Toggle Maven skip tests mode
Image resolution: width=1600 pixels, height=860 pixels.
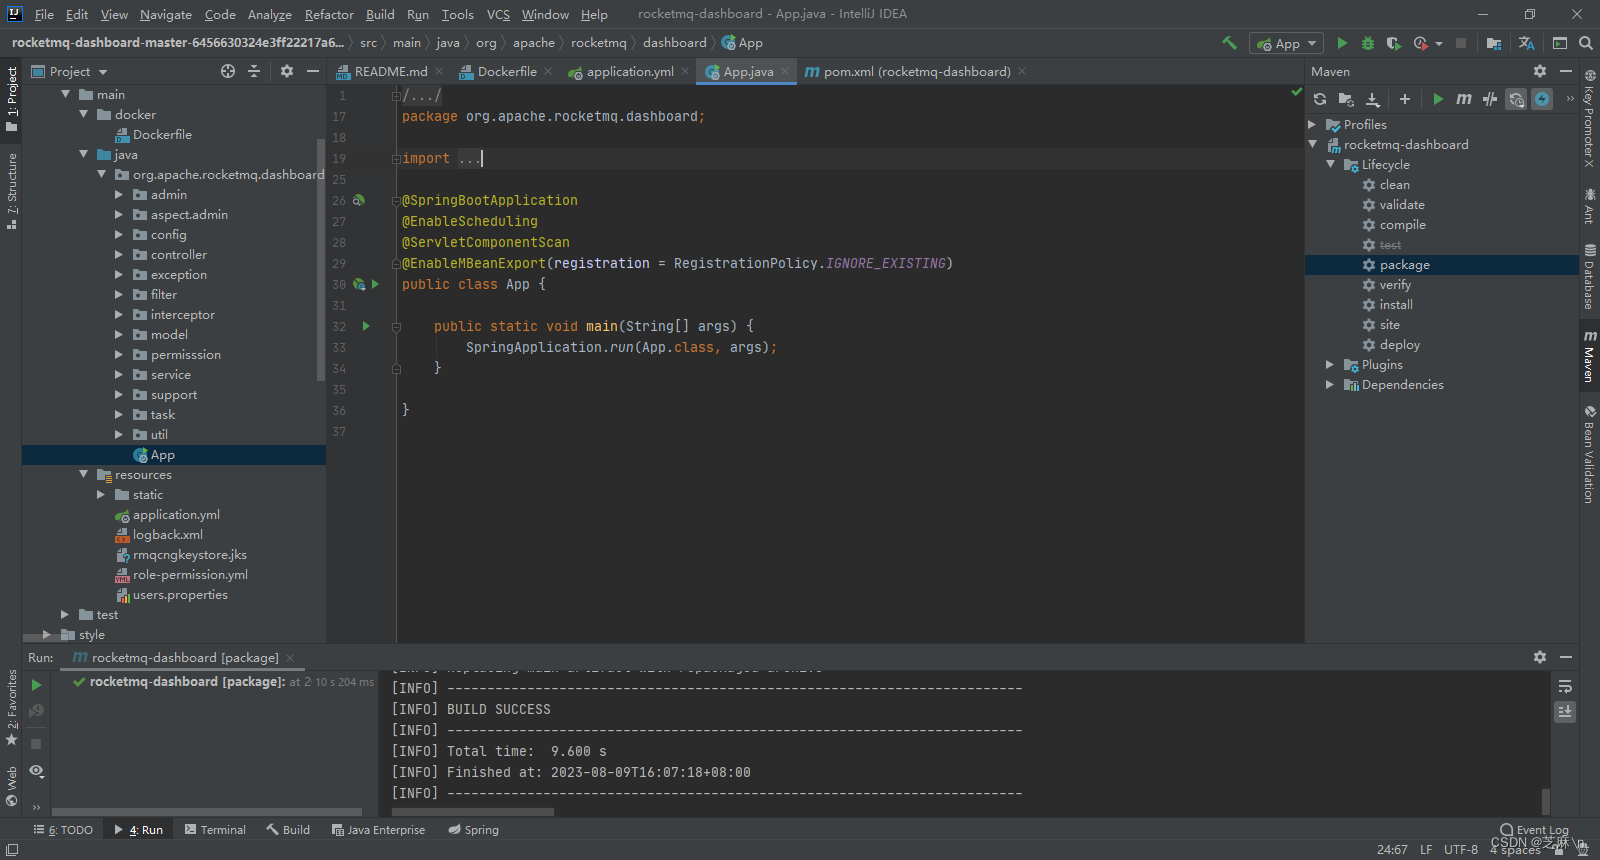pos(1543,99)
